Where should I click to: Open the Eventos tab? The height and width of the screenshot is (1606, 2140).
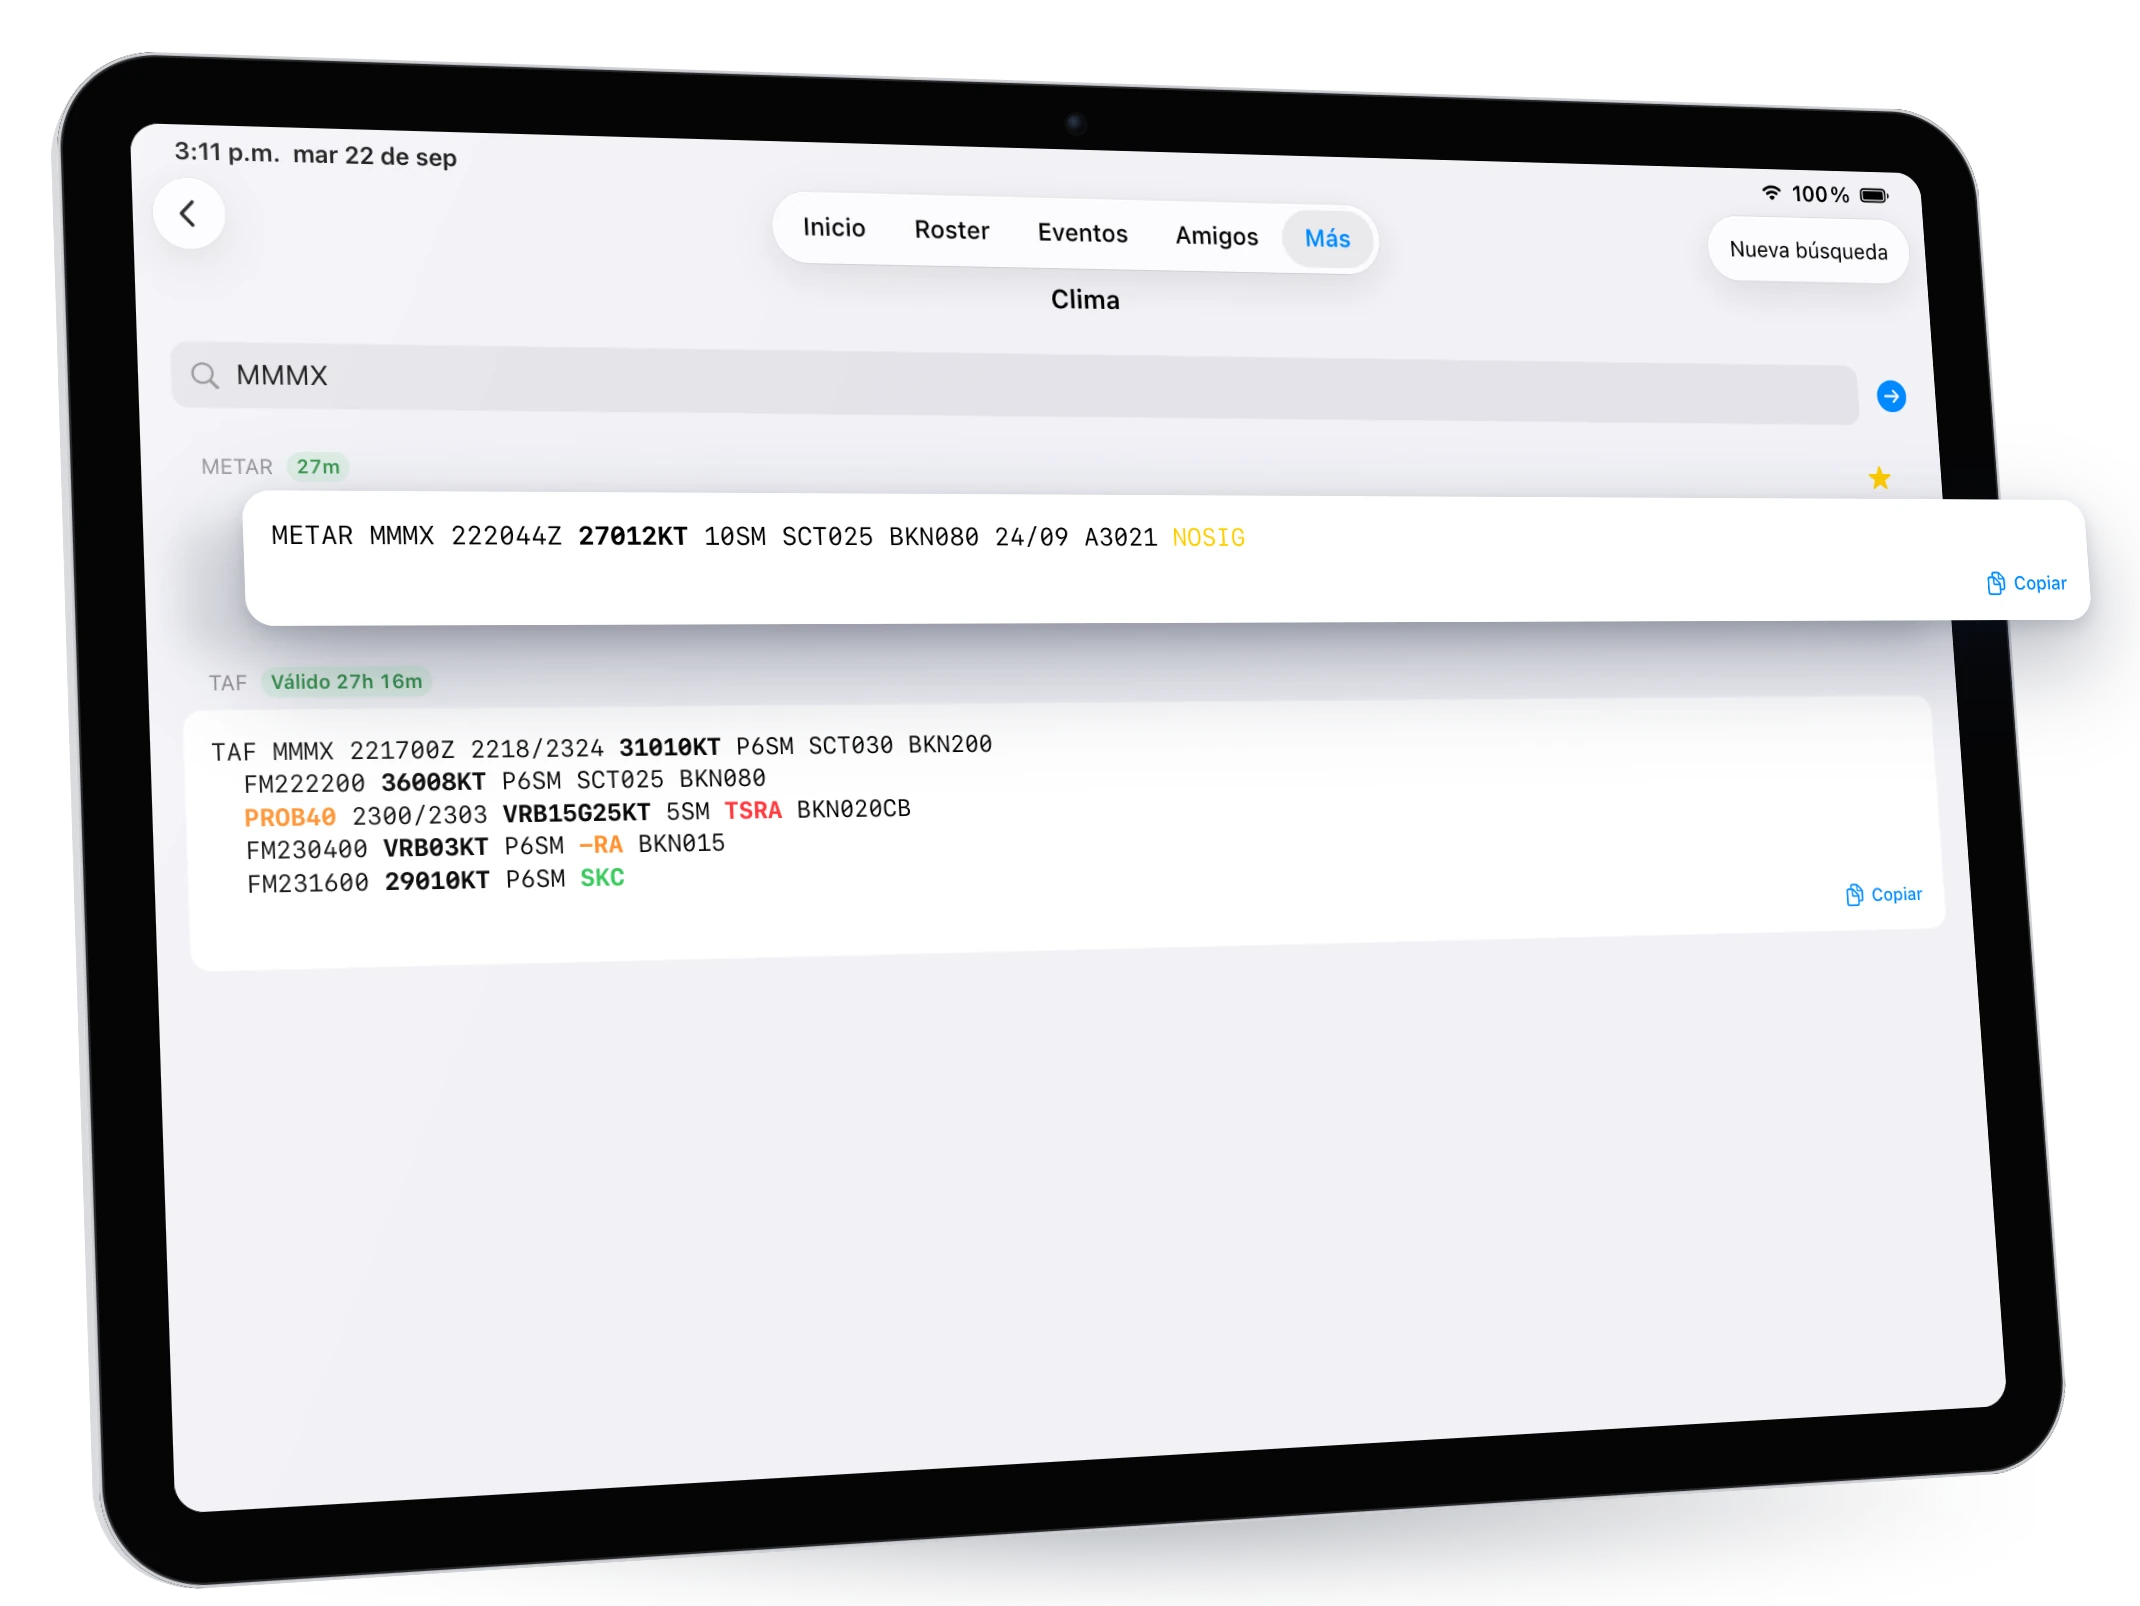(1082, 233)
